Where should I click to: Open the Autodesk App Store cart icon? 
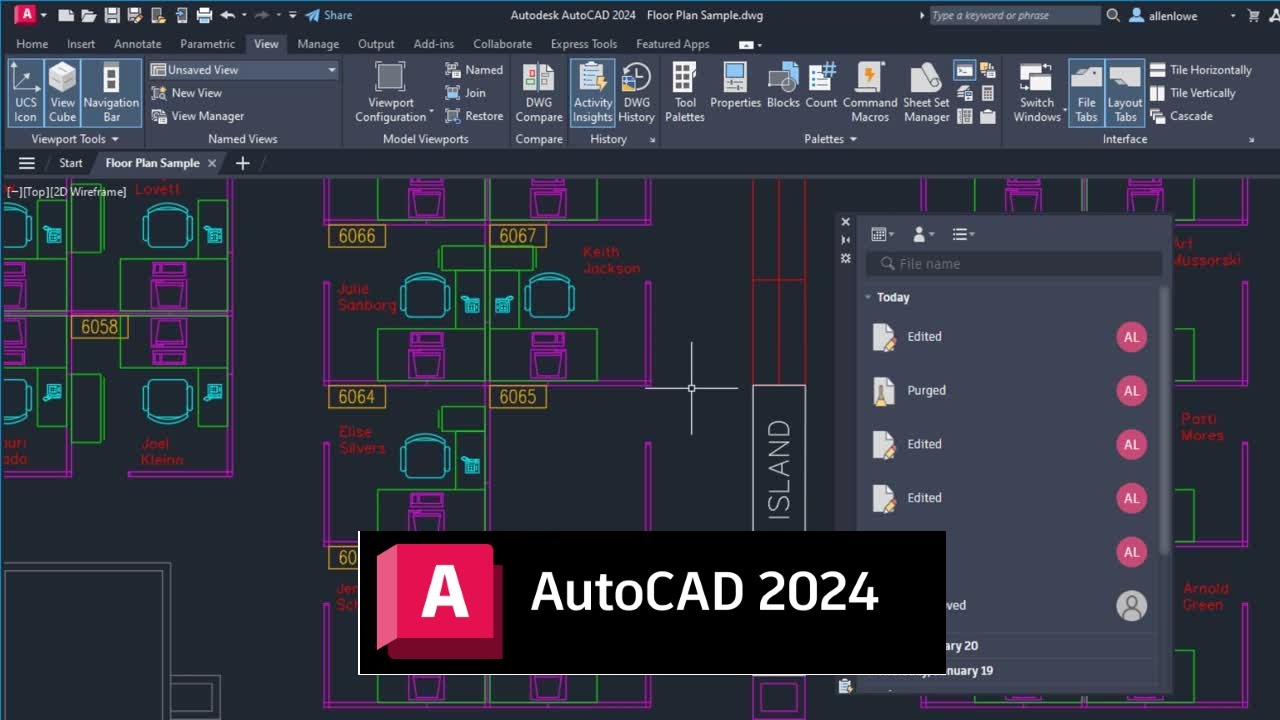[1254, 15]
